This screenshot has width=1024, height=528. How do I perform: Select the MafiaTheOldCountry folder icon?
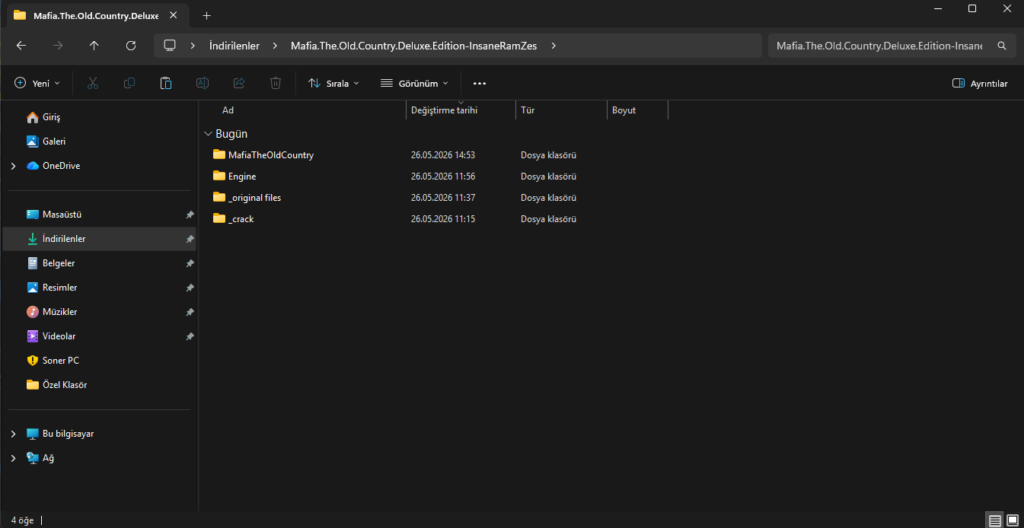(x=219, y=155)
